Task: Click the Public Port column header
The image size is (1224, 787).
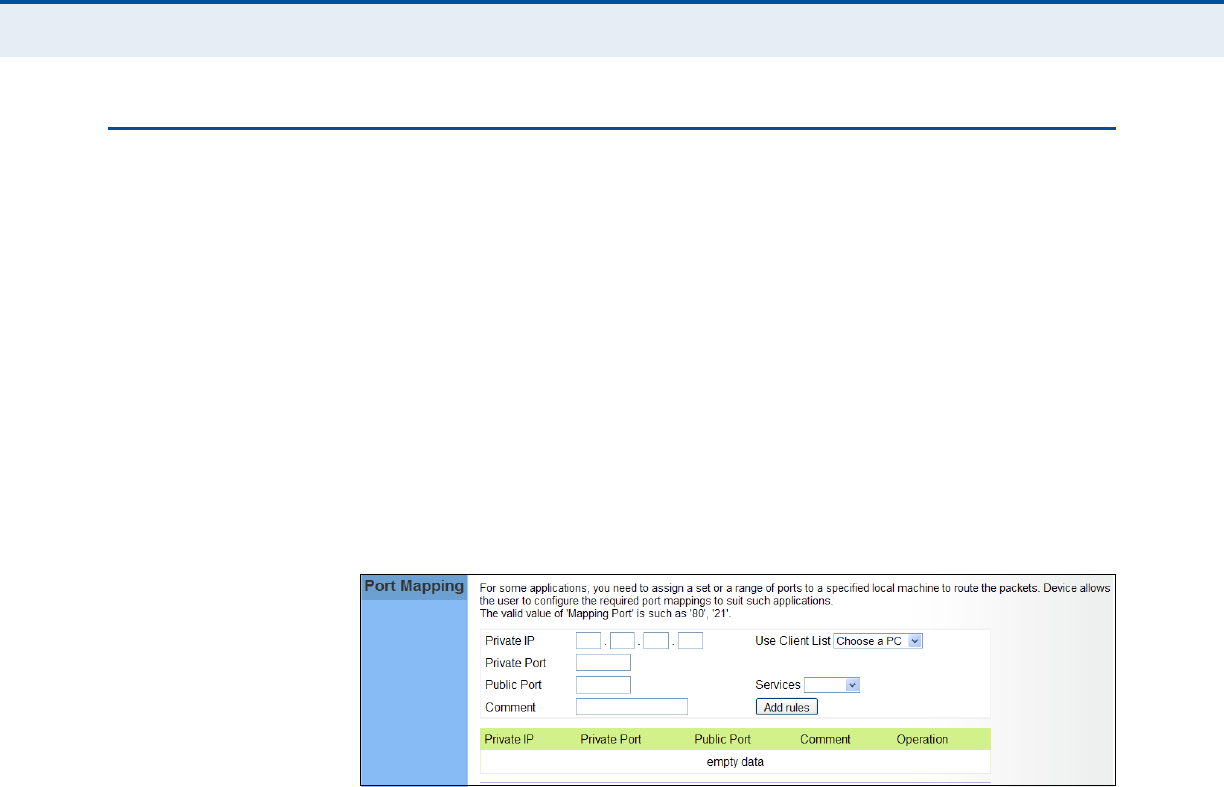Action: (x=723, y=740)
